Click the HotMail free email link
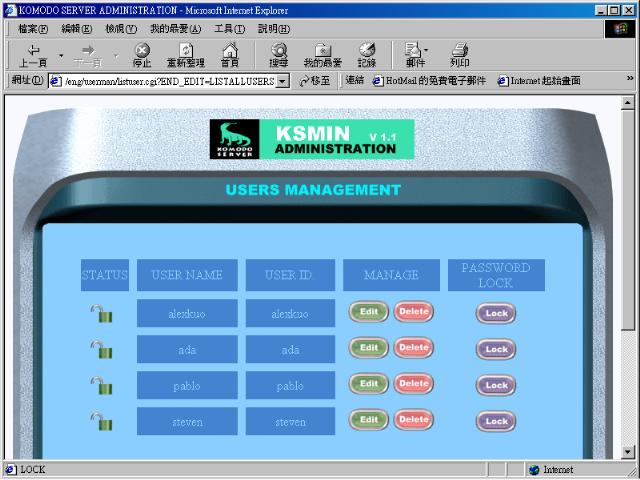Screen dimensions: 640x480 tap(429, 81)
